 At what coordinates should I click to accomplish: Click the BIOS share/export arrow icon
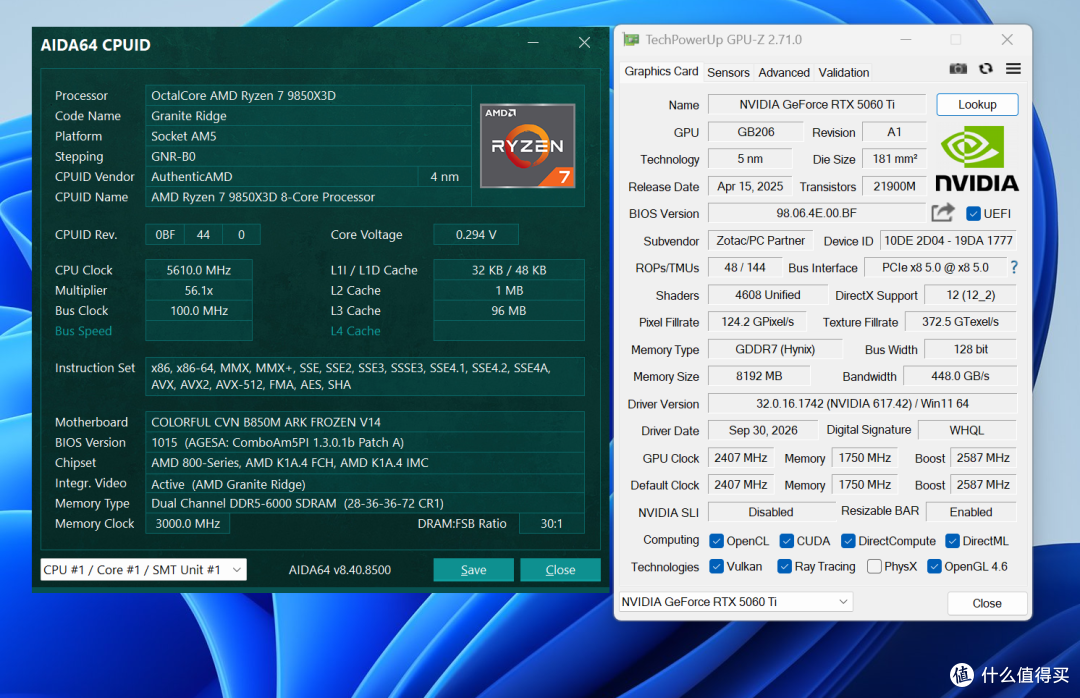(943, 213)
